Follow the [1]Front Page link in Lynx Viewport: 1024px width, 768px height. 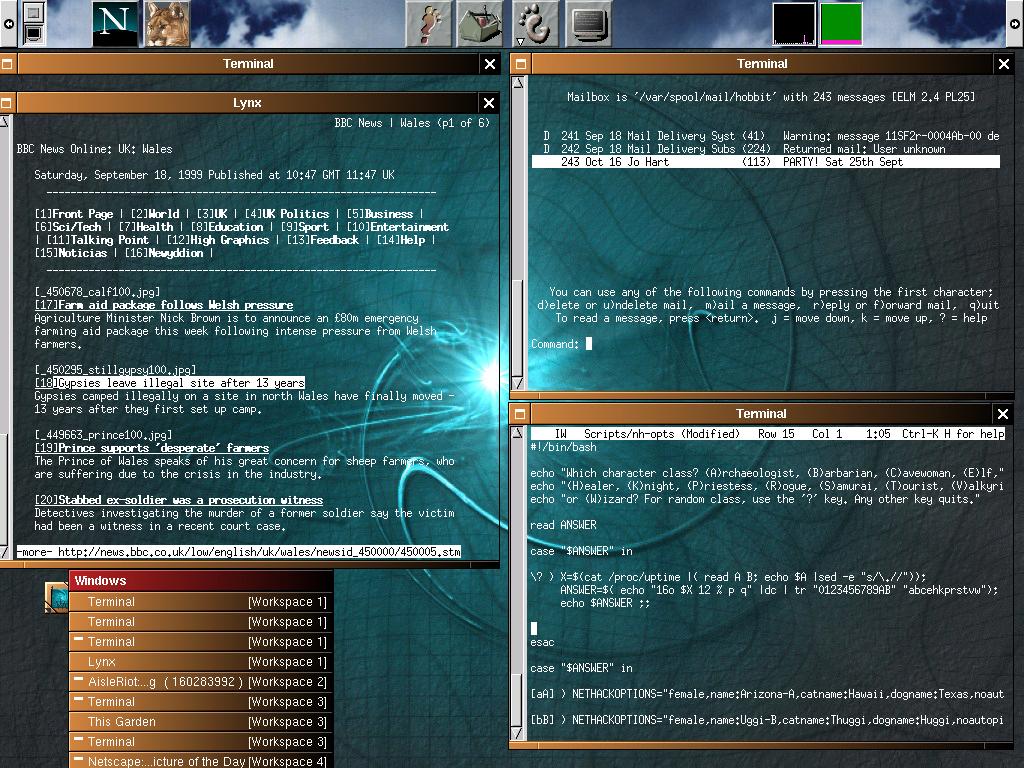pos(74,214)
